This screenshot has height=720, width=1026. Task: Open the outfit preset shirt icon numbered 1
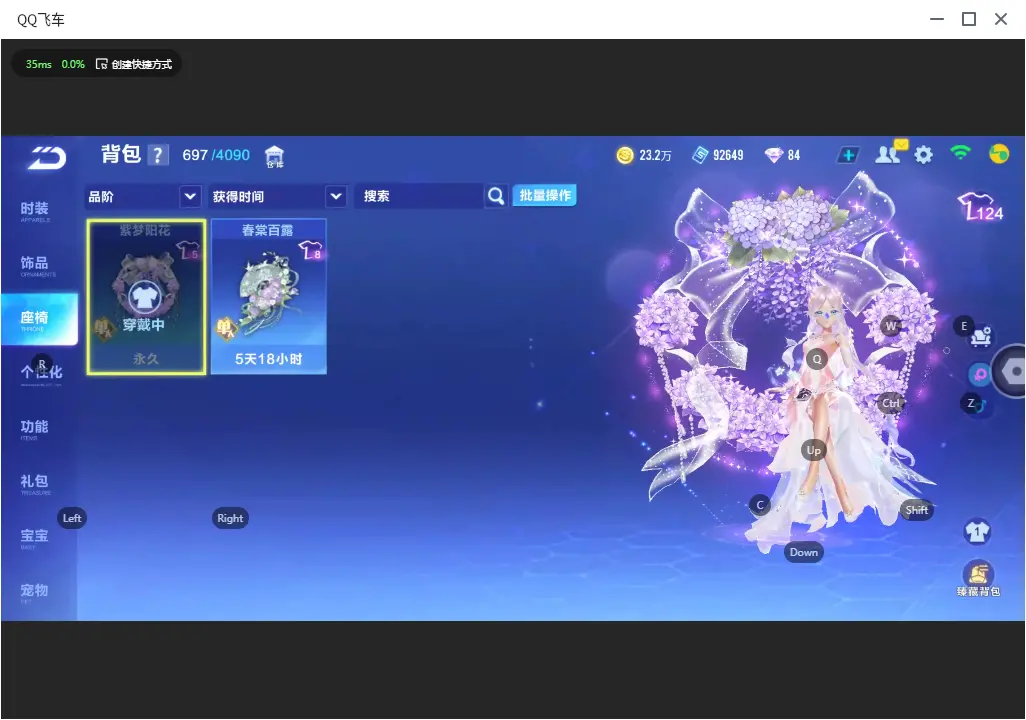(x=978, y=531)
